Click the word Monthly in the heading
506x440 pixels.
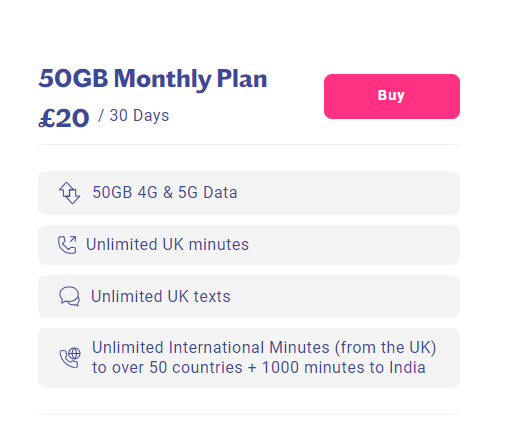click(x=163, y=79)
